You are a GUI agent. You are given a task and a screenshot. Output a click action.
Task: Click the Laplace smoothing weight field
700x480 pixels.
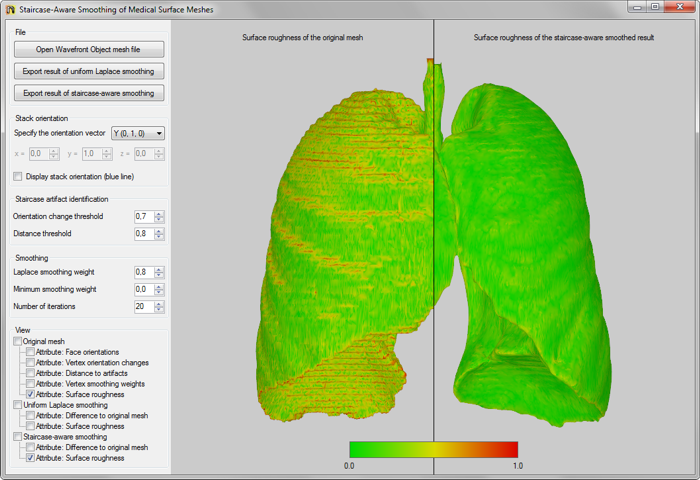(144, 272)
